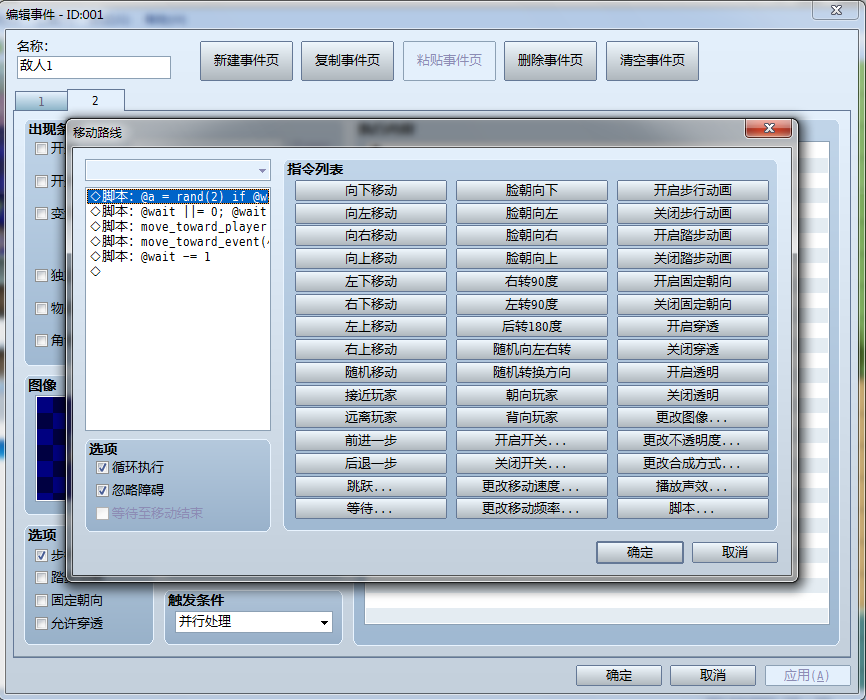Select the empty last command row ◇

pyautogui.click(x=178, y=271)
